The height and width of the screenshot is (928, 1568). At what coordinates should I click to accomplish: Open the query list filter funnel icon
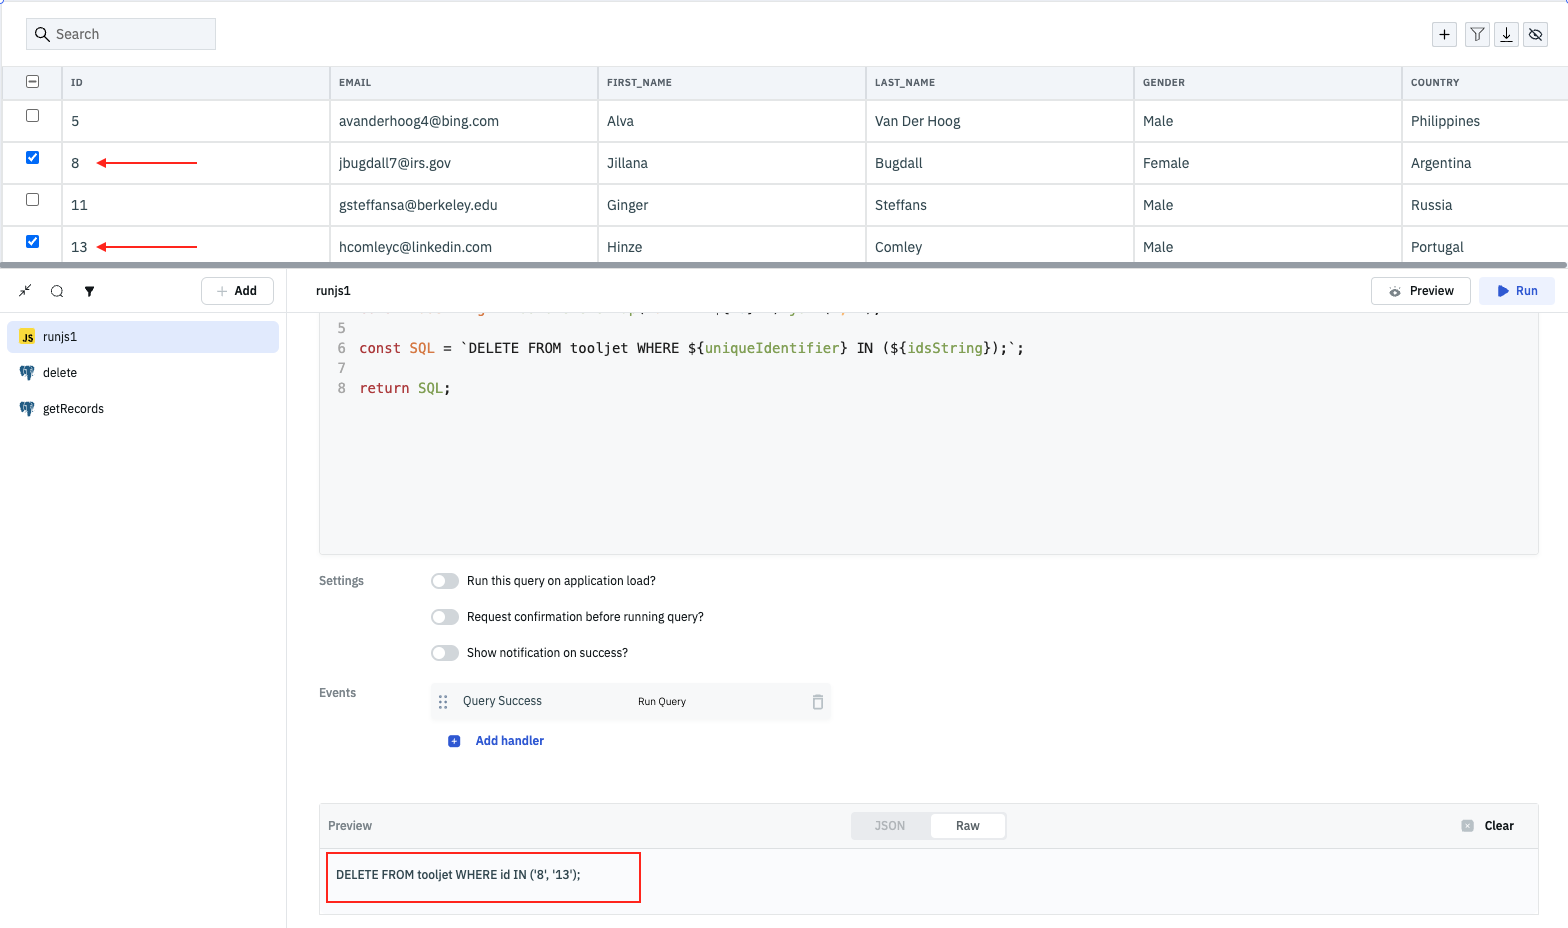pos(89,291)
